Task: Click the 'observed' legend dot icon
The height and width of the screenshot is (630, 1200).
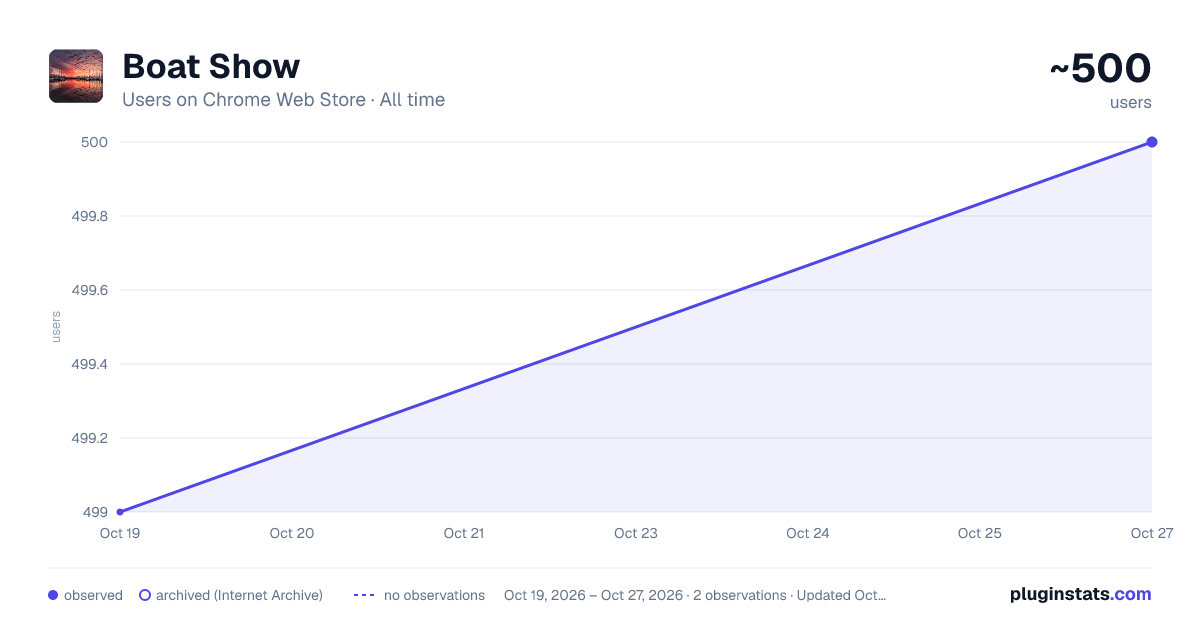Action: 53,595
